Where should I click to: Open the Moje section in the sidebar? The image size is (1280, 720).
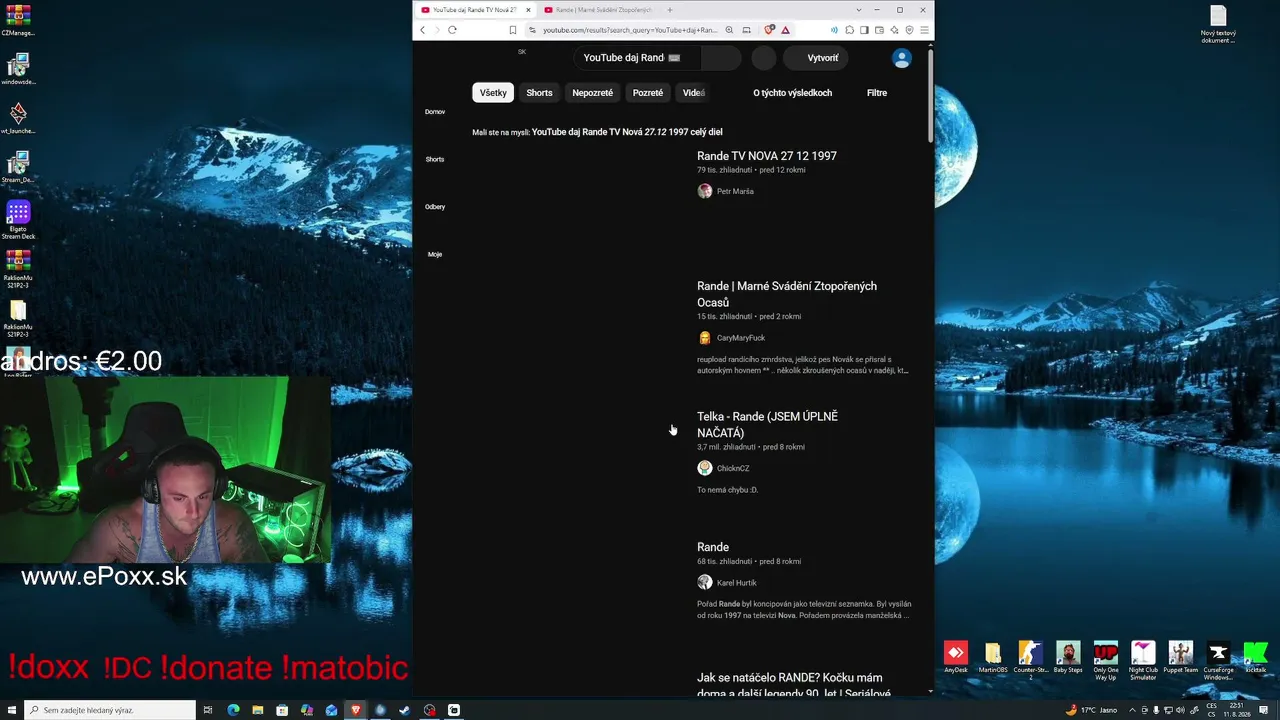[435, 254]
